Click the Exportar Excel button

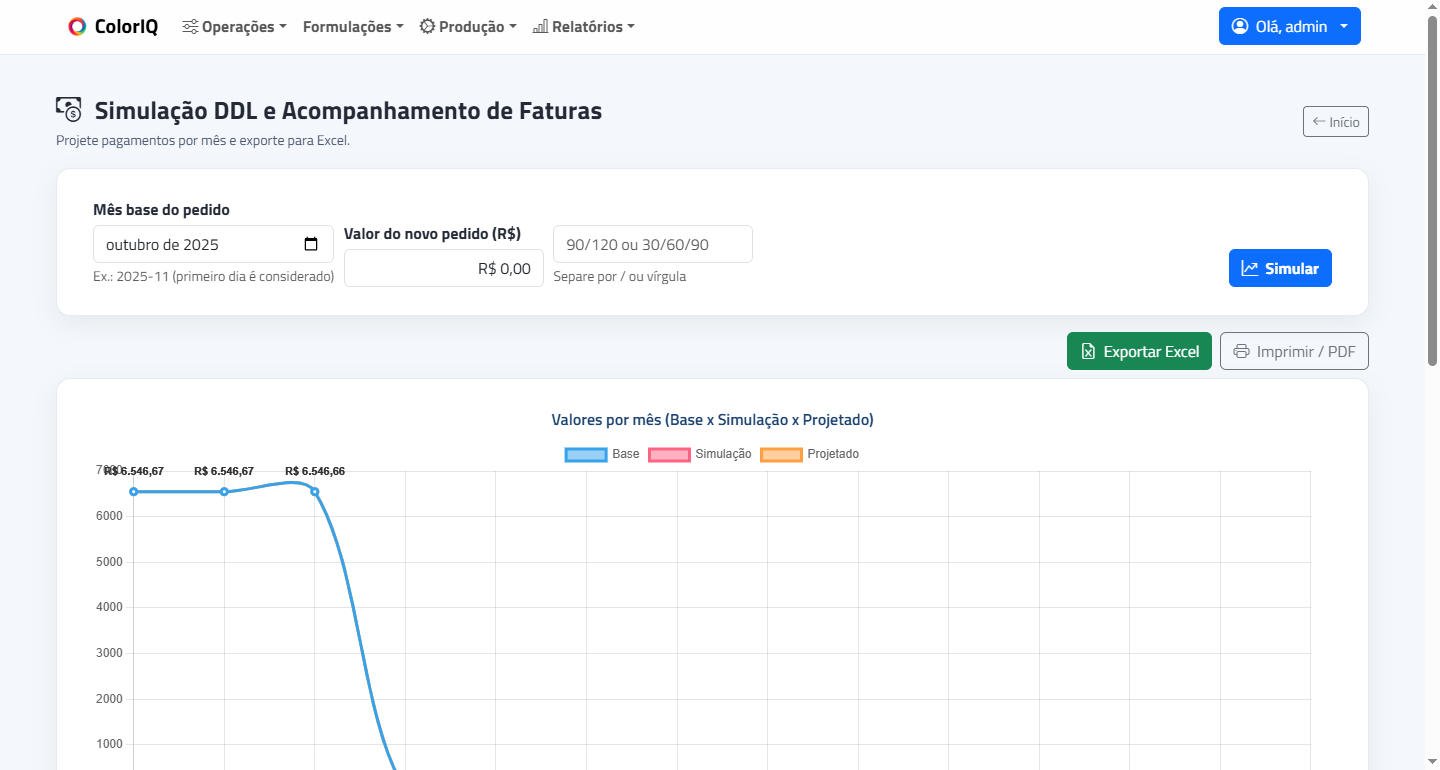1139,351
